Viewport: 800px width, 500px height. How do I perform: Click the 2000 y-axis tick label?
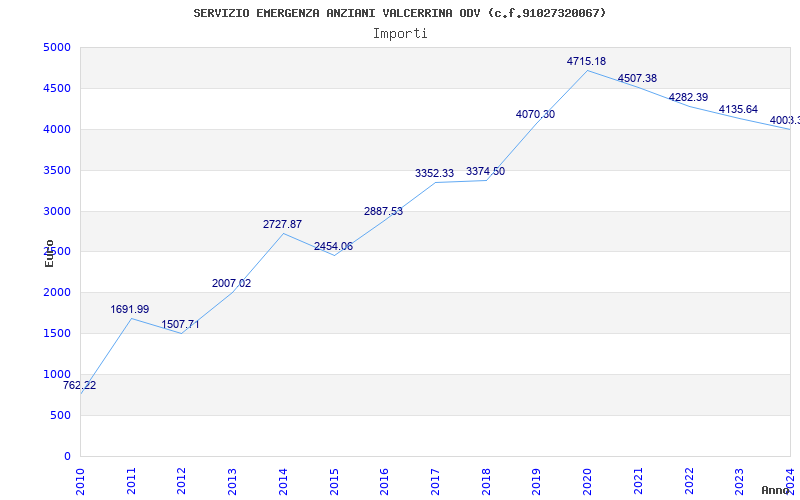57,293
